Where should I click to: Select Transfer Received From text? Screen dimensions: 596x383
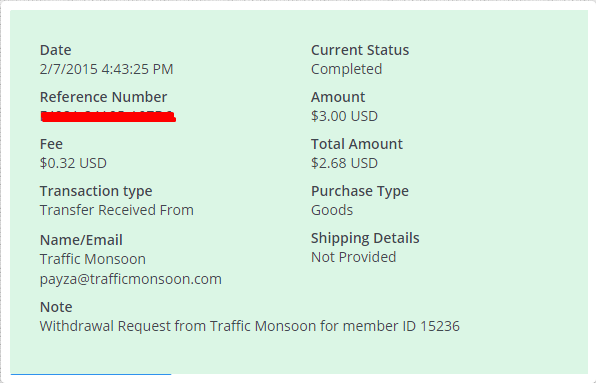tap(117, 210)
